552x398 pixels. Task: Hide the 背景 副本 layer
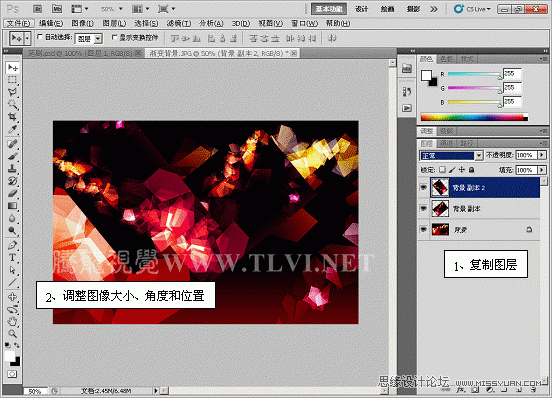pyautogui.click(x=424, y=209)
